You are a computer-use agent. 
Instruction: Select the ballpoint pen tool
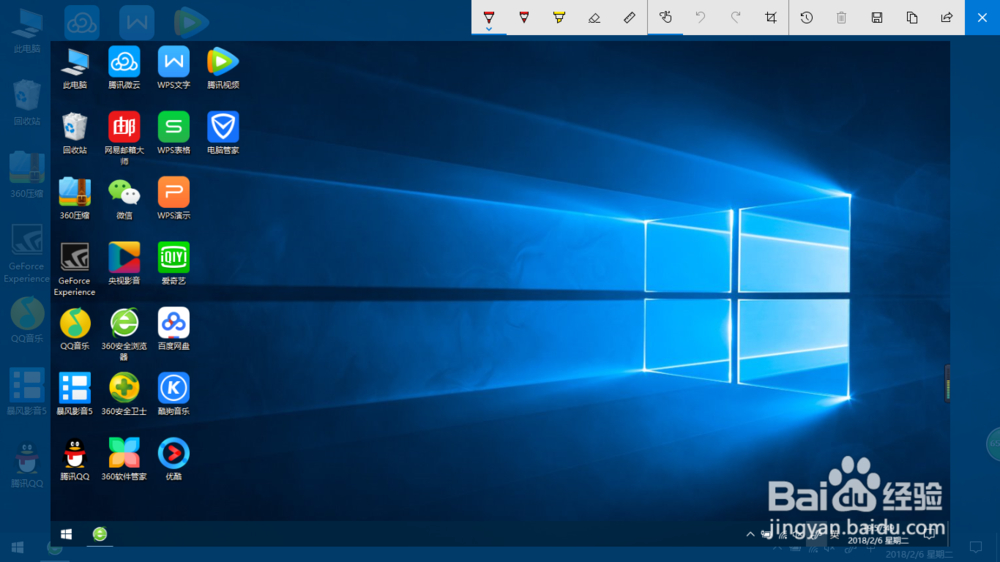pos(489,16)
